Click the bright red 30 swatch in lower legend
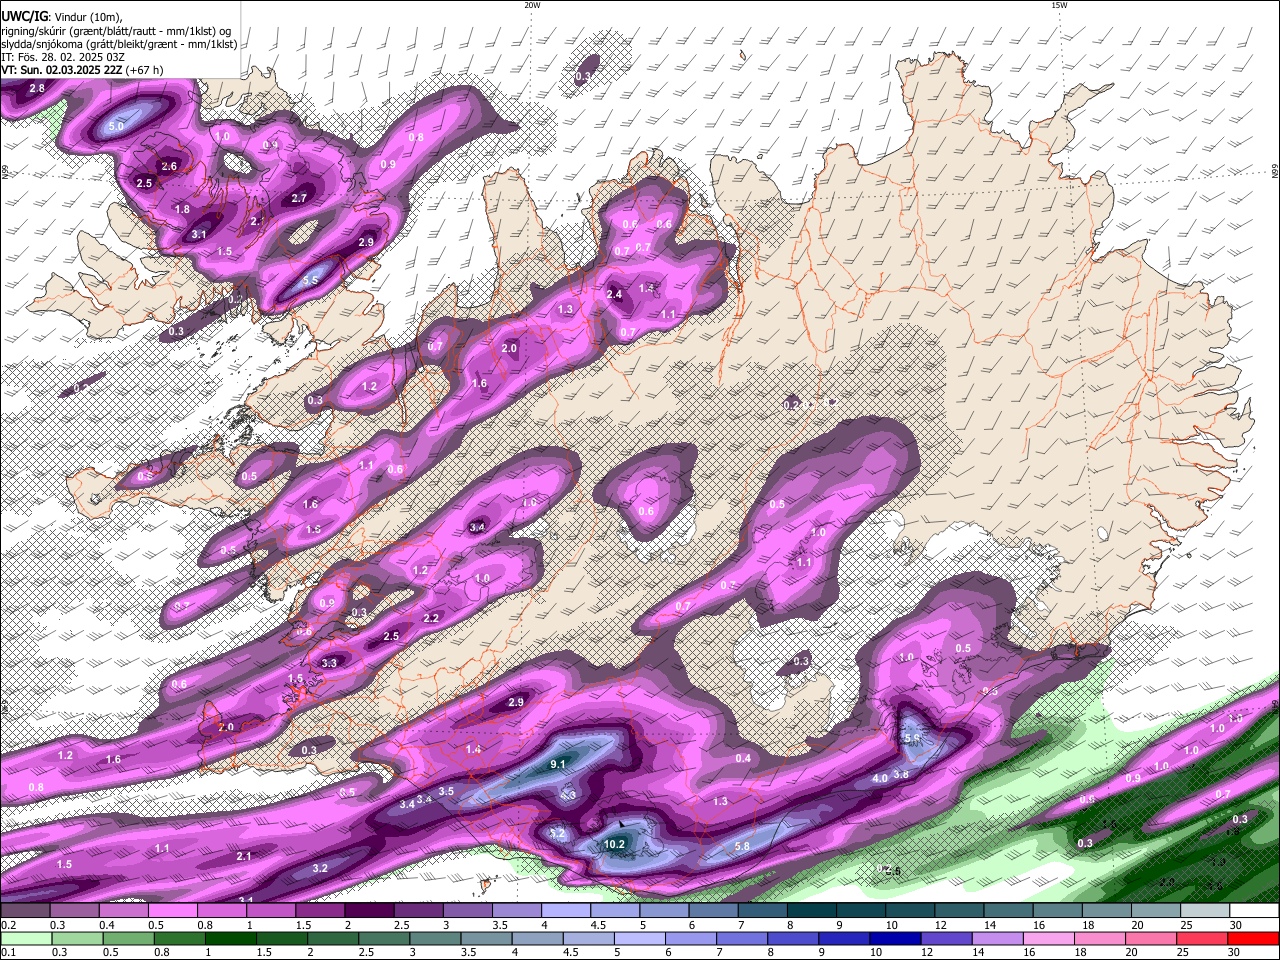This screenshot has width=1280, height=960. tap(1252, 938)
